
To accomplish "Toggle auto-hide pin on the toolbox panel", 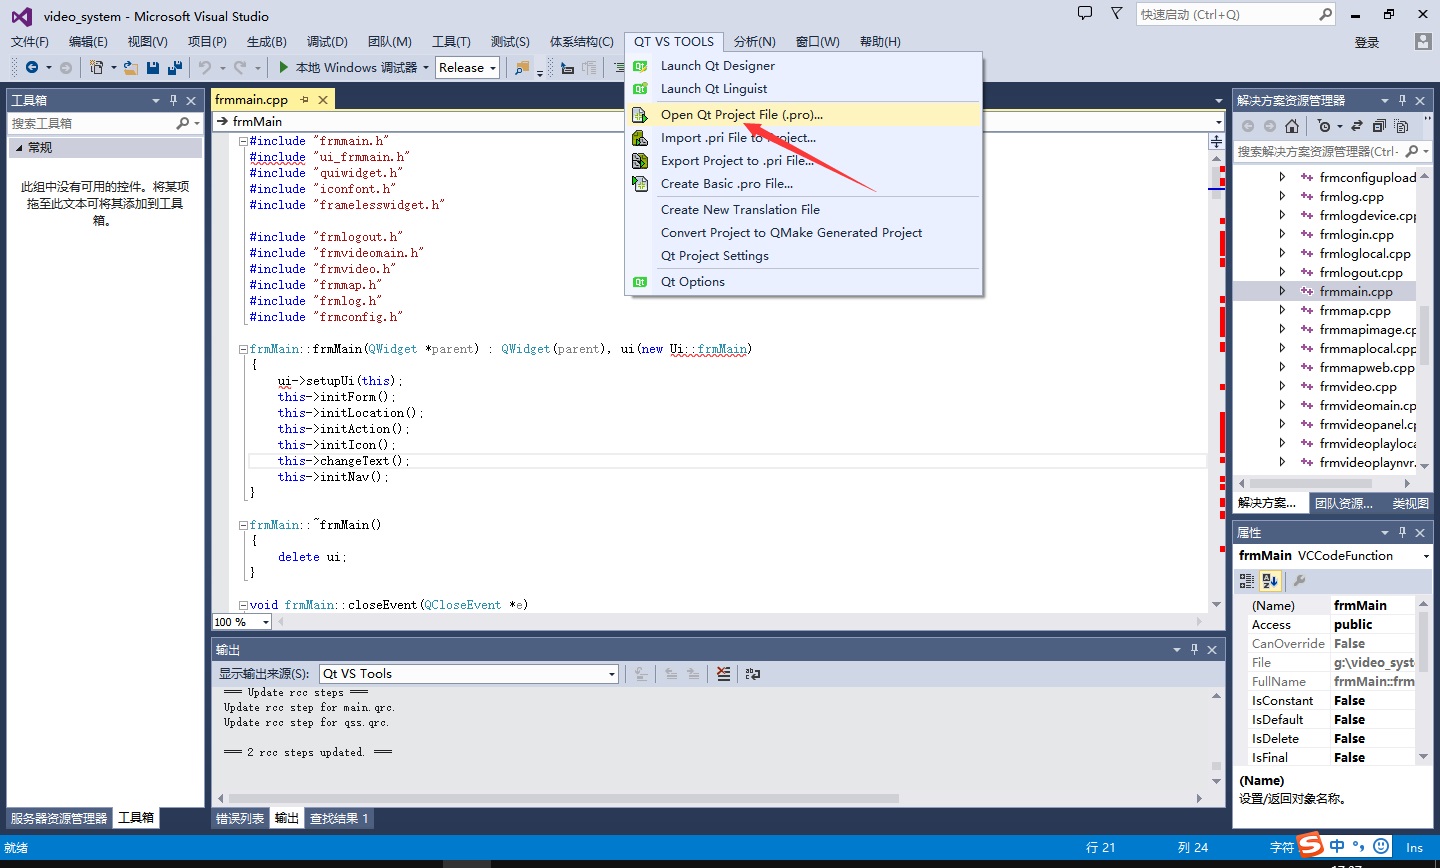I will pyautogui.click(x=173, y=100).
